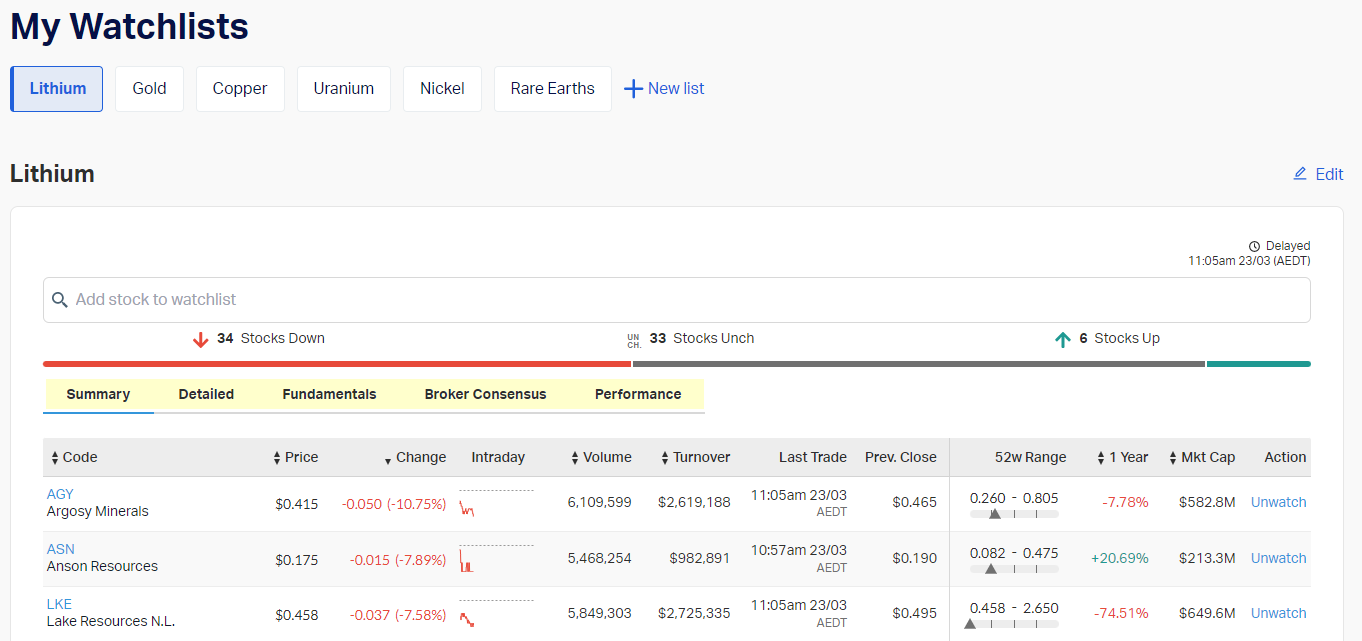The width and height of the screenshot is (1362, 641).
Task: Click the Edit watchlist link
Action: click(x=1318, y=174)
